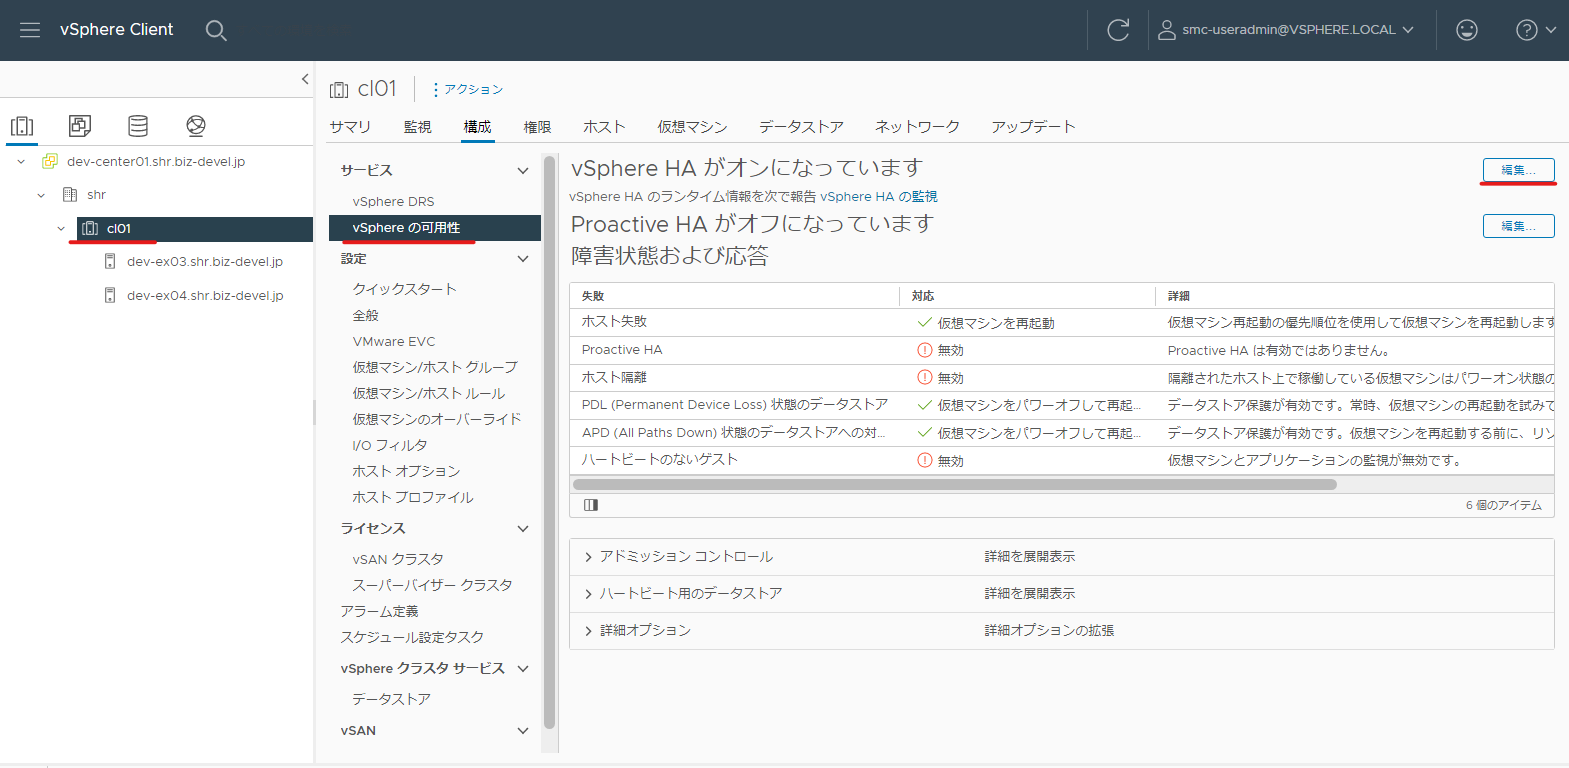Open the feedback smiley icon
The width and height of the screenshot is (1569, 768).
(x=1467, y=30)
